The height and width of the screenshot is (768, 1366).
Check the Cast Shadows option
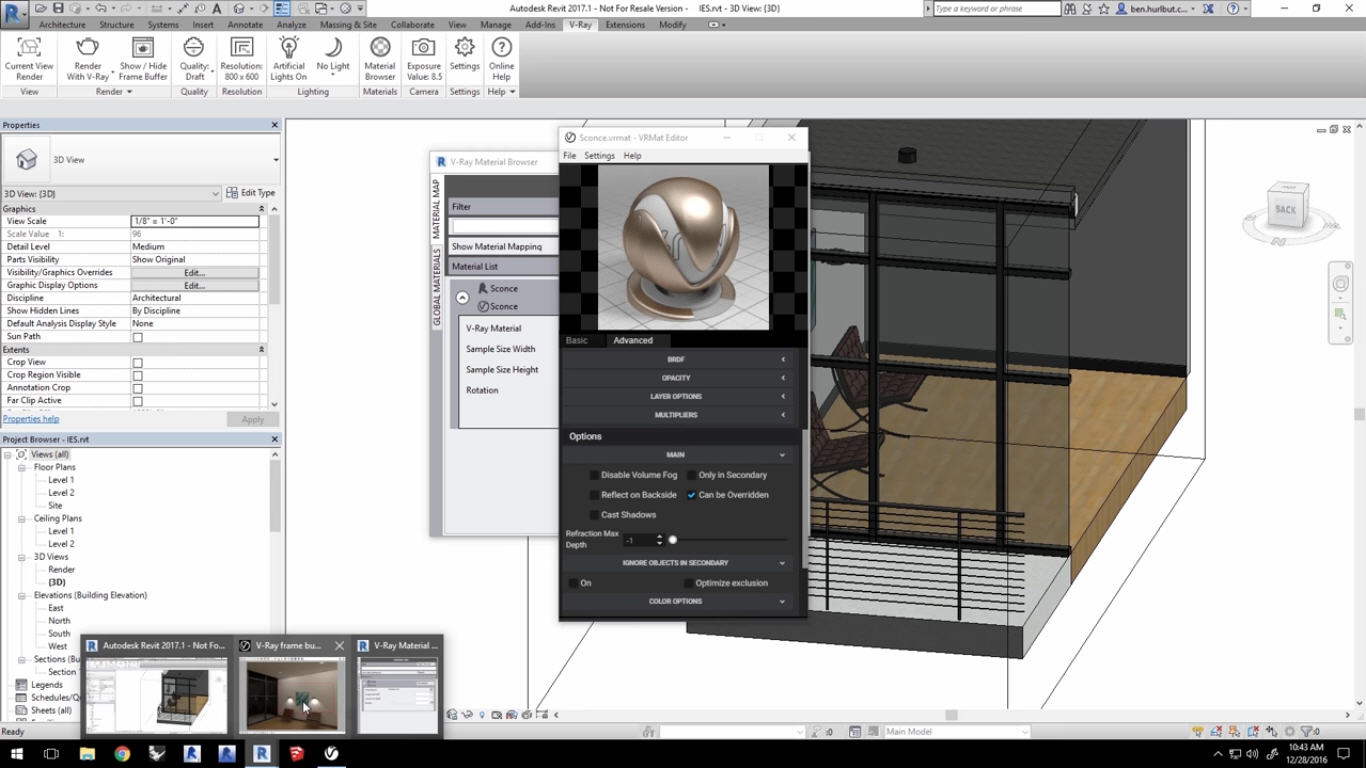(x=594, y=515)
